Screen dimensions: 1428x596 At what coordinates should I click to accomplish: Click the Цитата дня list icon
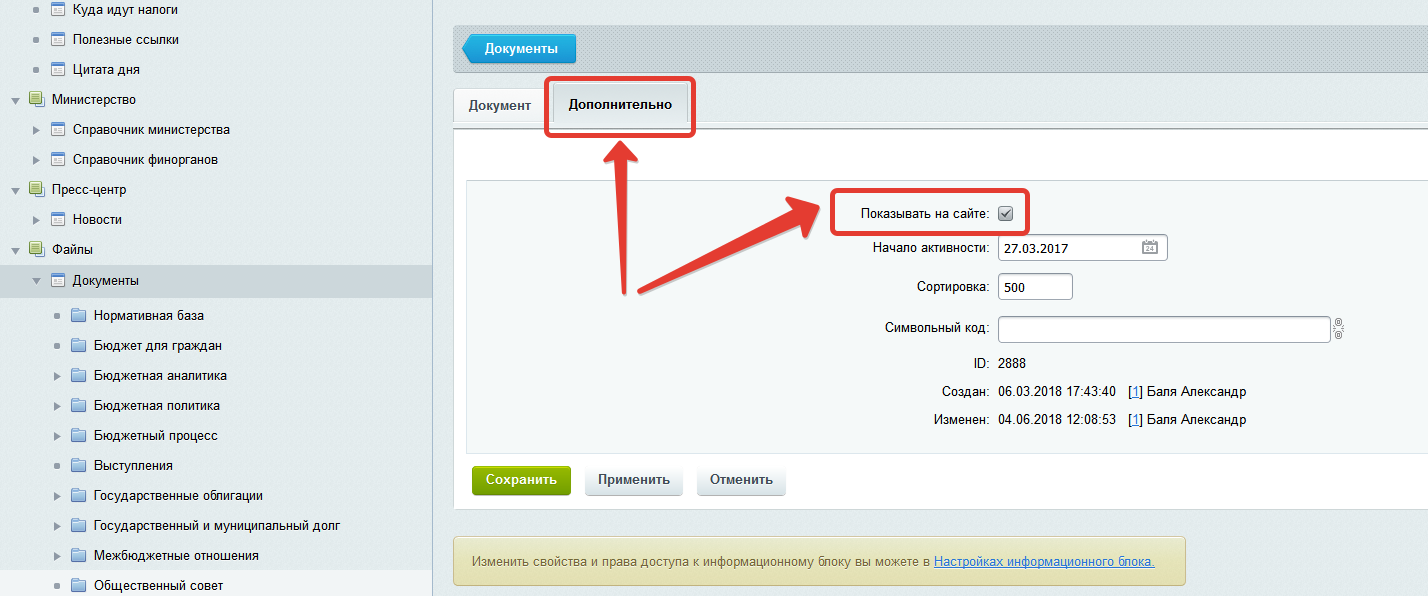pyautogui.click(x=58, y=69)
